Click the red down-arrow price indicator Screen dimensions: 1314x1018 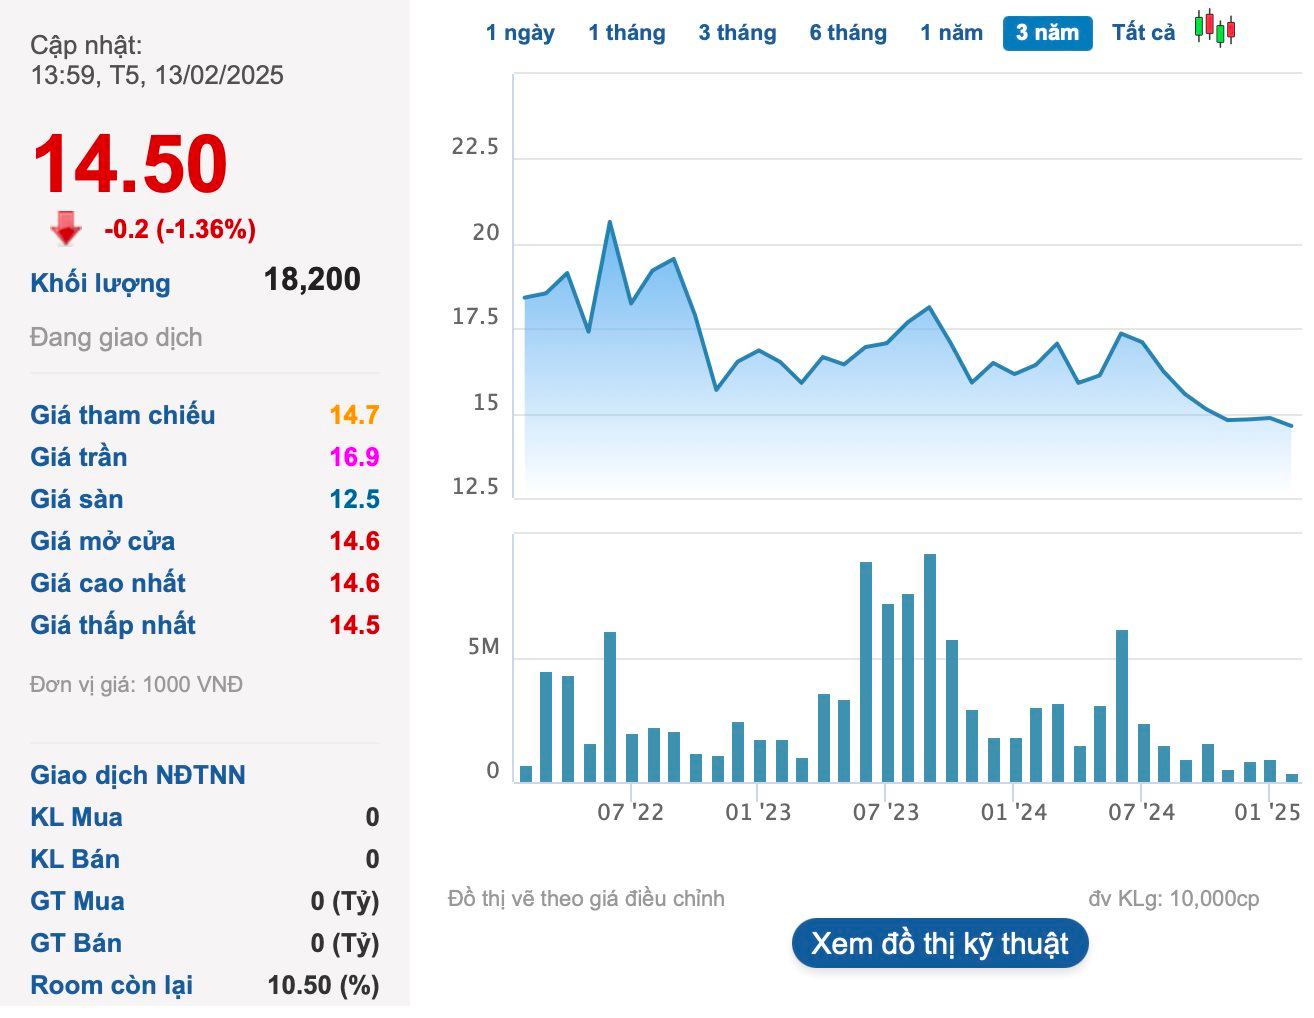tap(66, 228)
